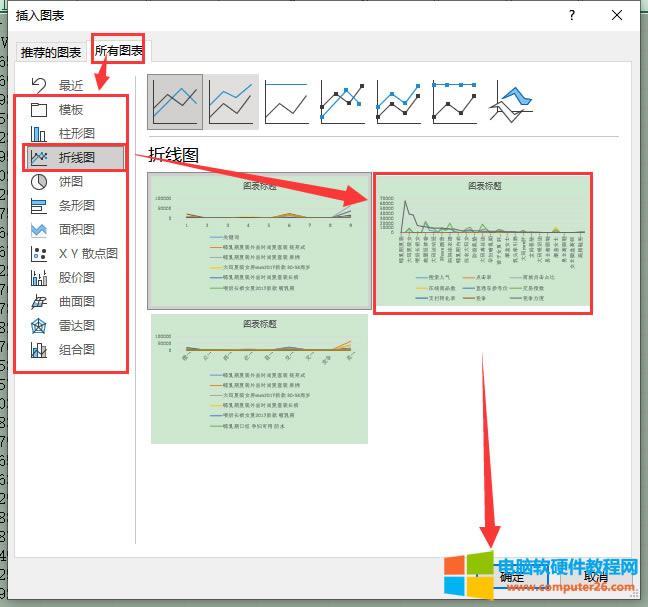Choose the stacked line subtype icon

coord(232,101)
